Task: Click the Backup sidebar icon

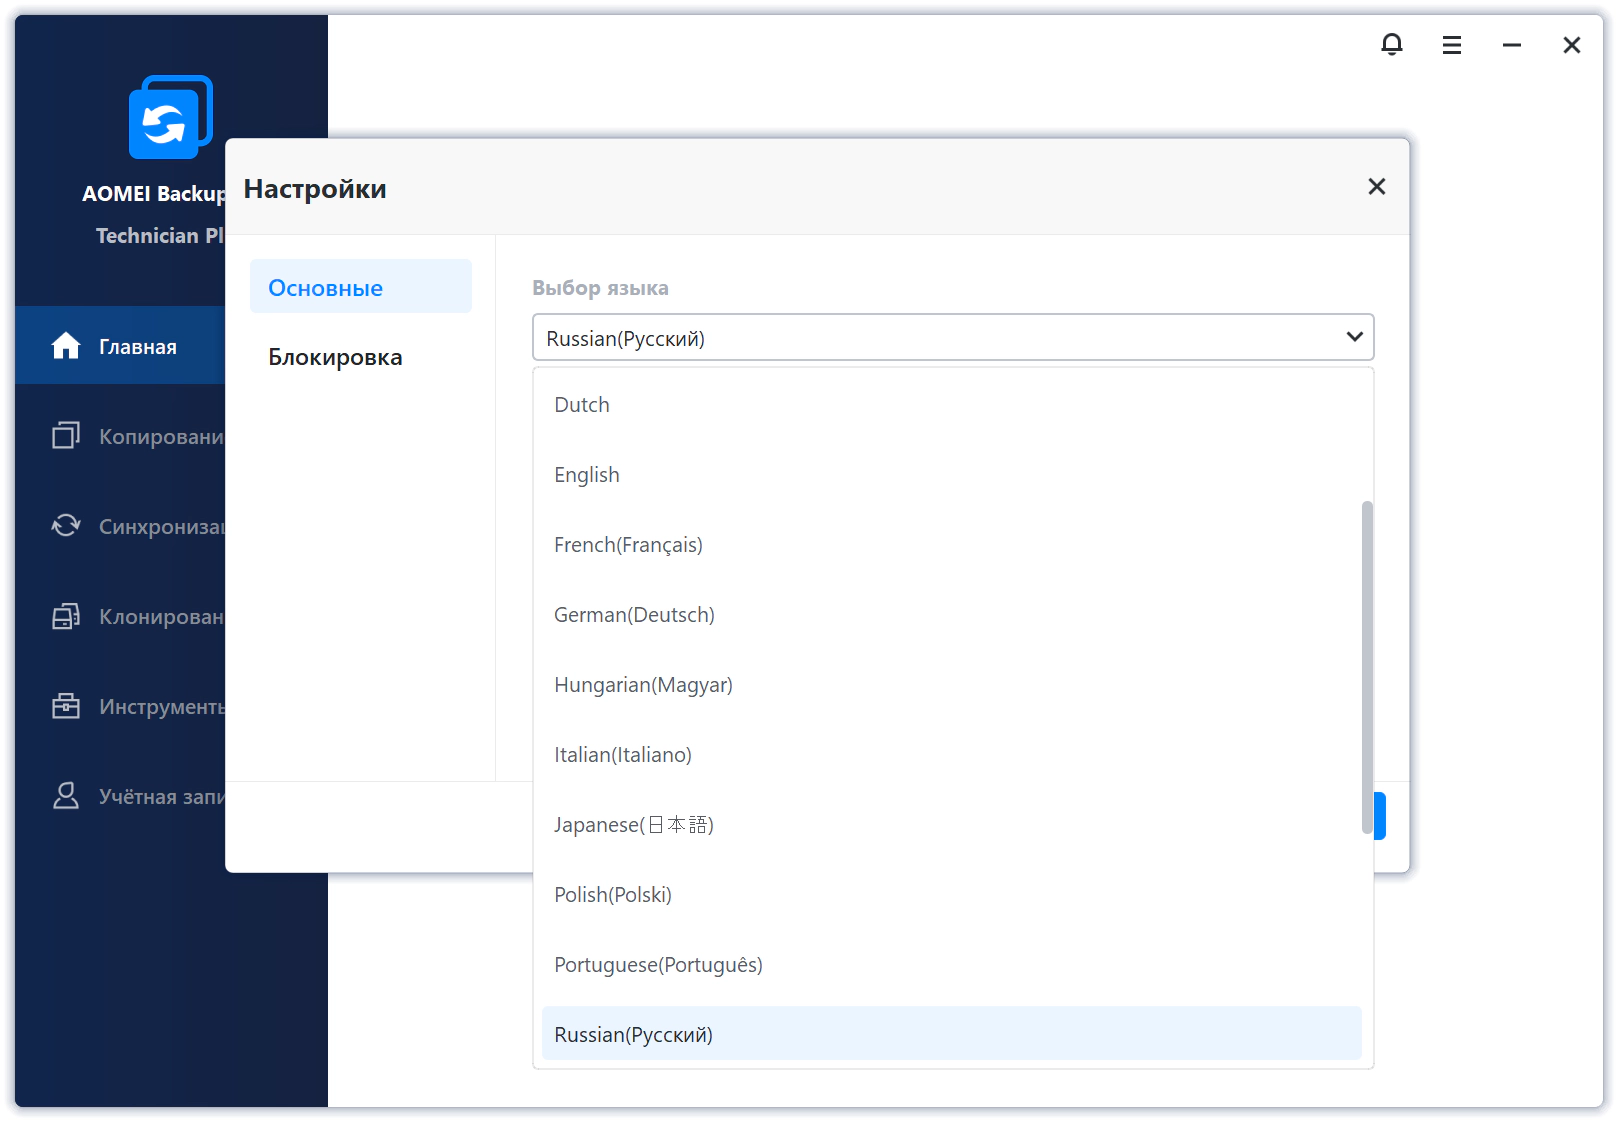Action: tap(66, 436)
